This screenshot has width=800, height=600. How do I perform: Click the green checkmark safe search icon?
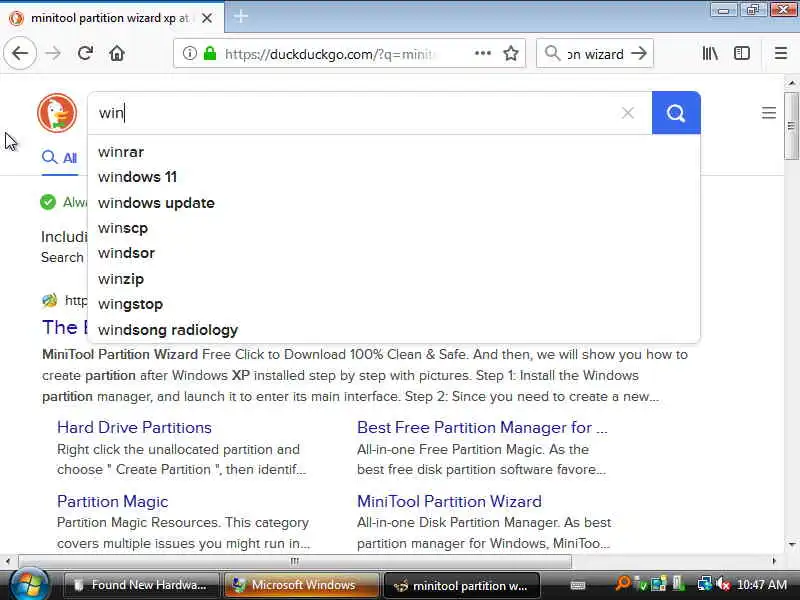tap(48, 202)
